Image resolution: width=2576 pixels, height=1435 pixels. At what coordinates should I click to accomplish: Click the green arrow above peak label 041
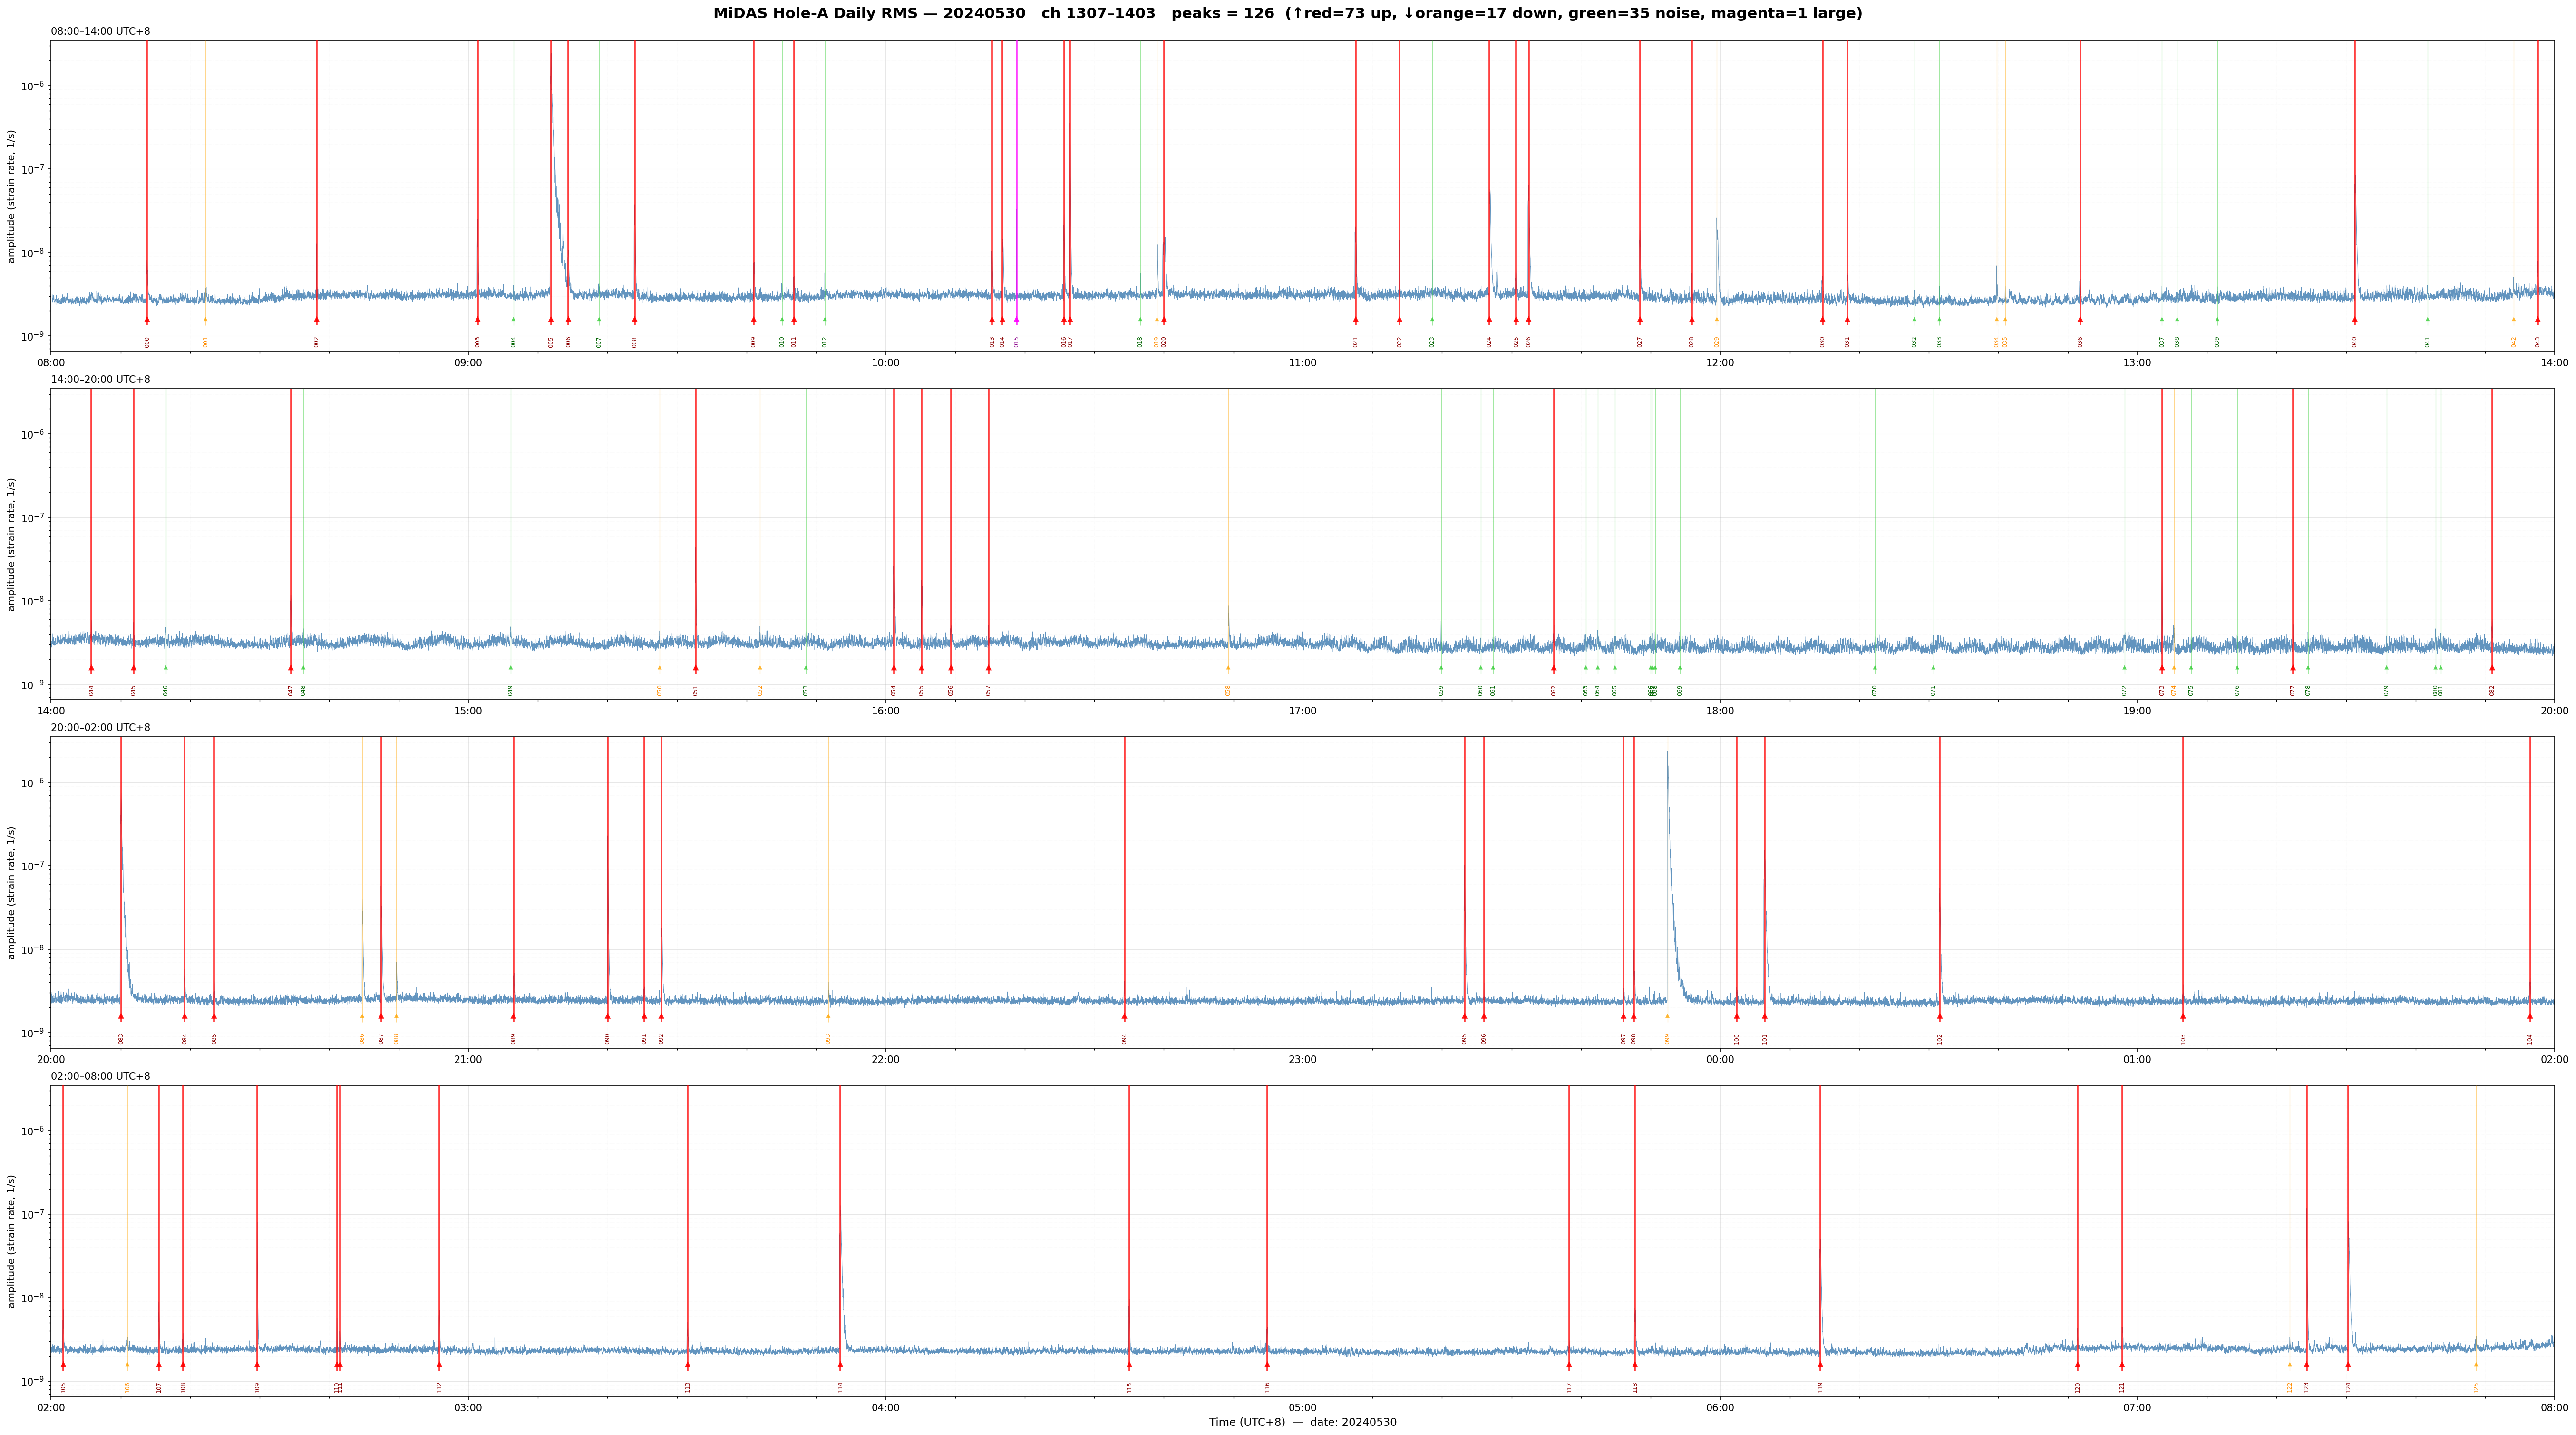pyautogui.click(x=2427, y=320)
